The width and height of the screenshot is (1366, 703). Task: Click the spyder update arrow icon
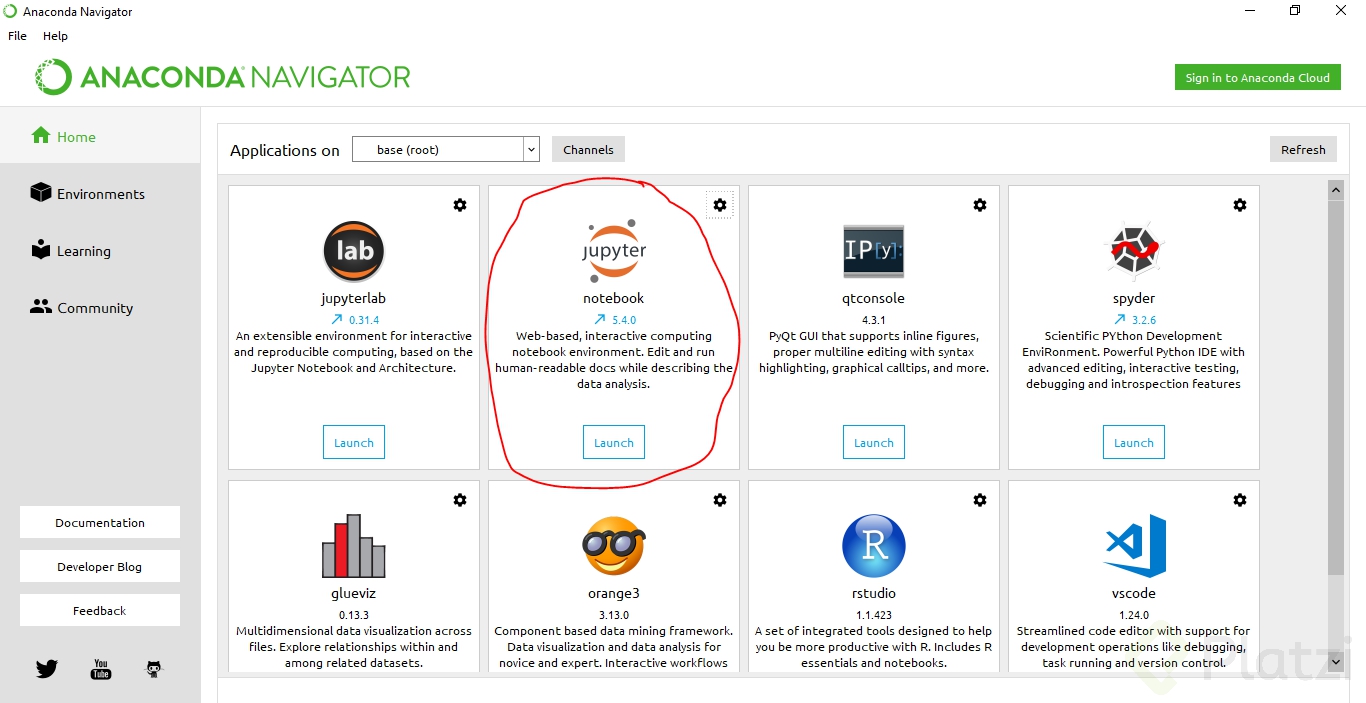[1120, 320]
